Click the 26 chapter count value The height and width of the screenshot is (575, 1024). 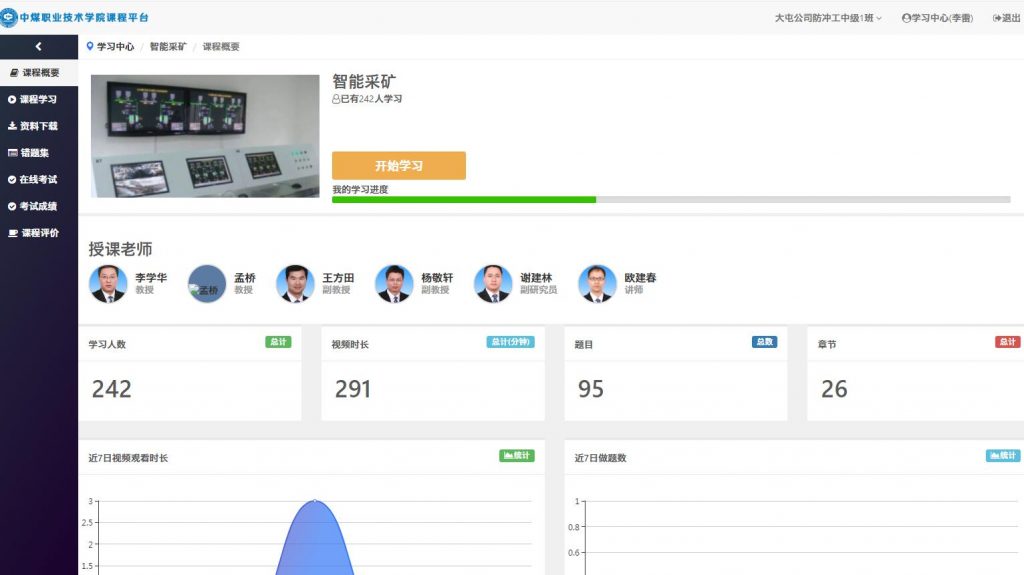point(834,389)
